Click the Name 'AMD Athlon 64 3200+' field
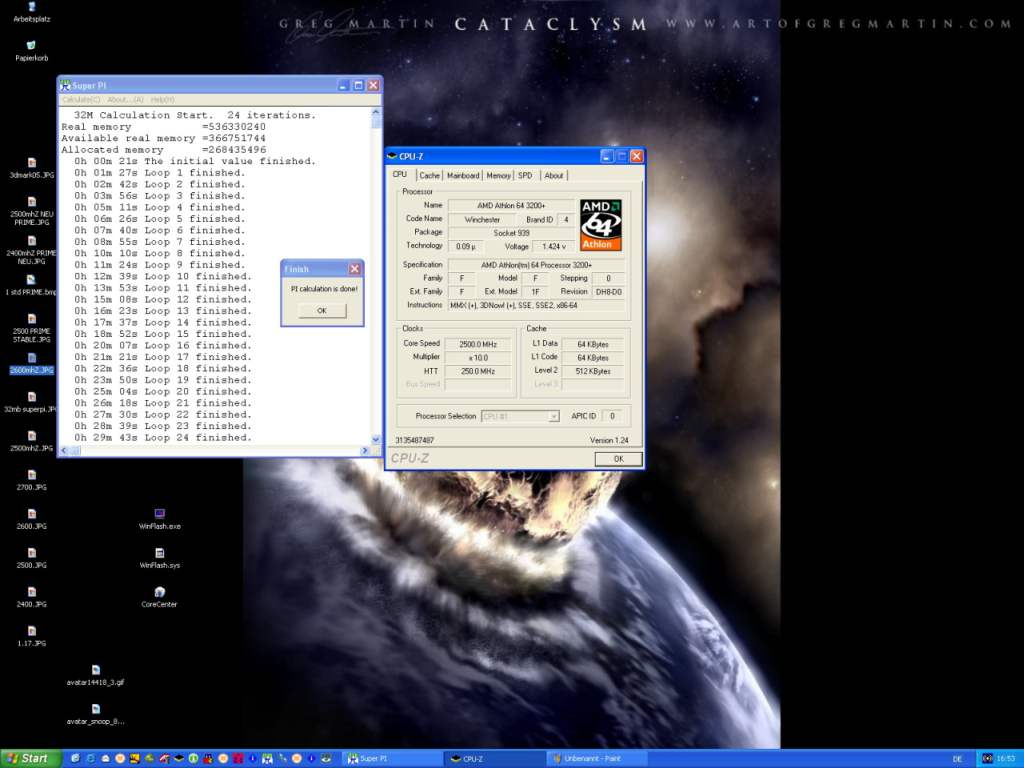The height and width of the screenshot is (768, 1024). pos(511,206)
